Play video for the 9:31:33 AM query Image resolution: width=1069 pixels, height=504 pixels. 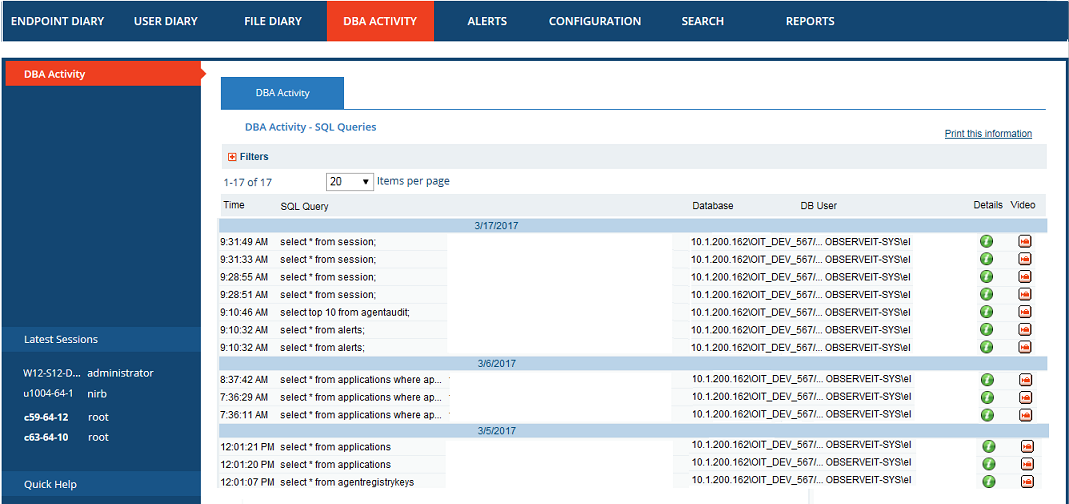click(1025, 259)
